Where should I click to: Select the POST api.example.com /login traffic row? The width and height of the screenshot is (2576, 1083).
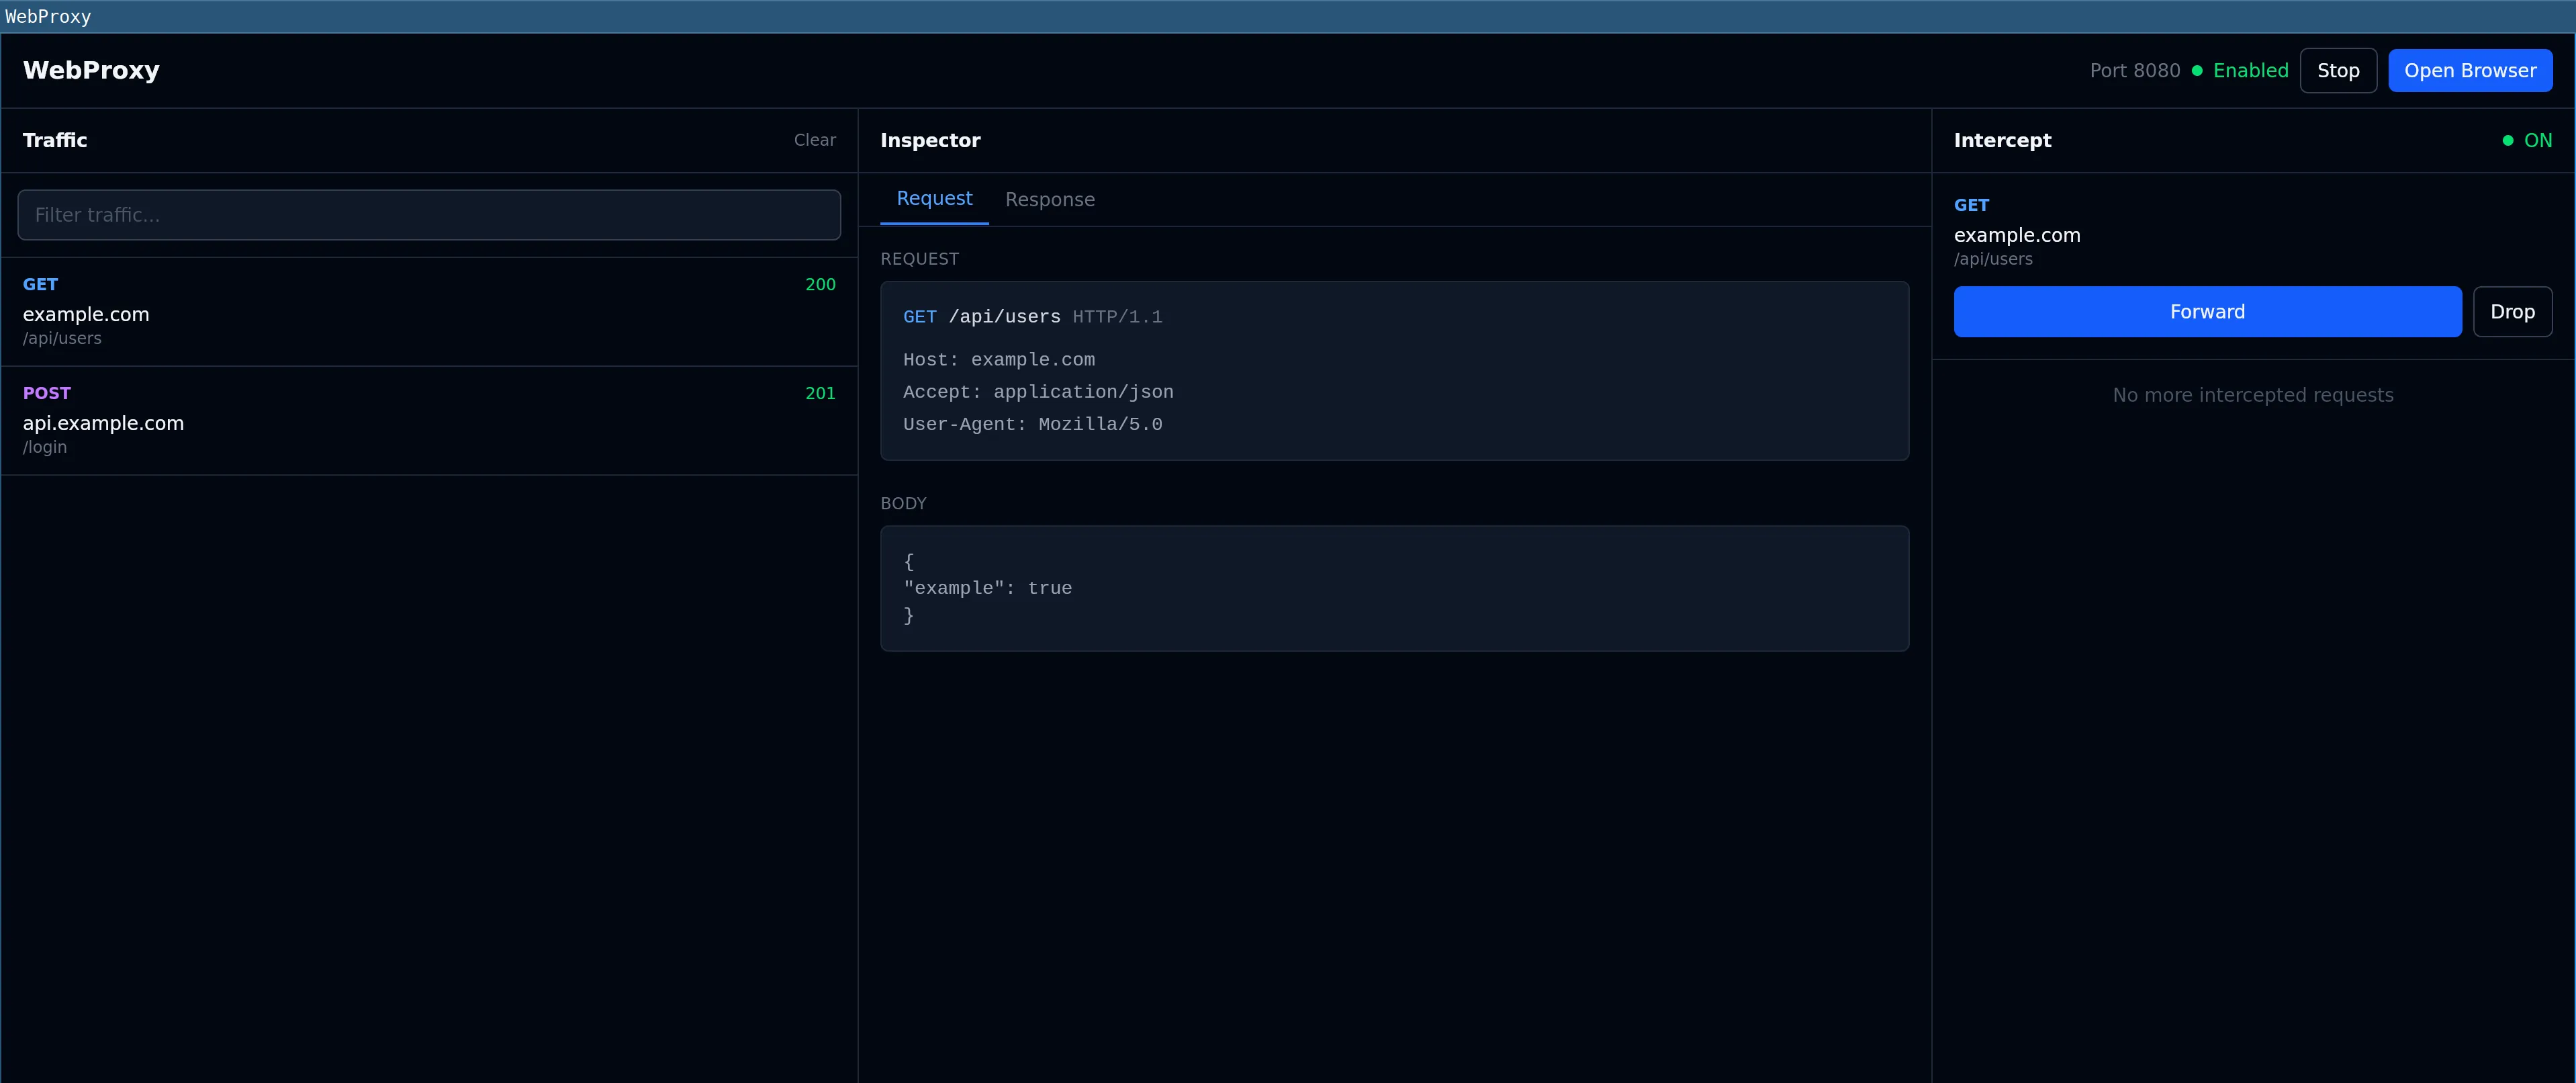pyautogui.click(x=429, y=421)
